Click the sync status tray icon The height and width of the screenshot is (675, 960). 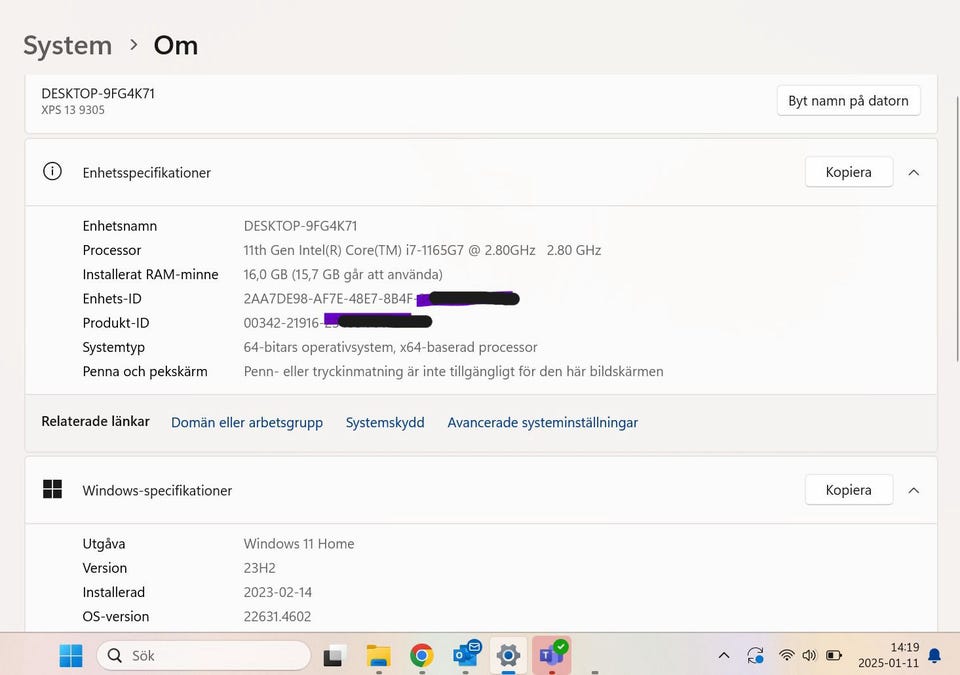pos(756,655)
